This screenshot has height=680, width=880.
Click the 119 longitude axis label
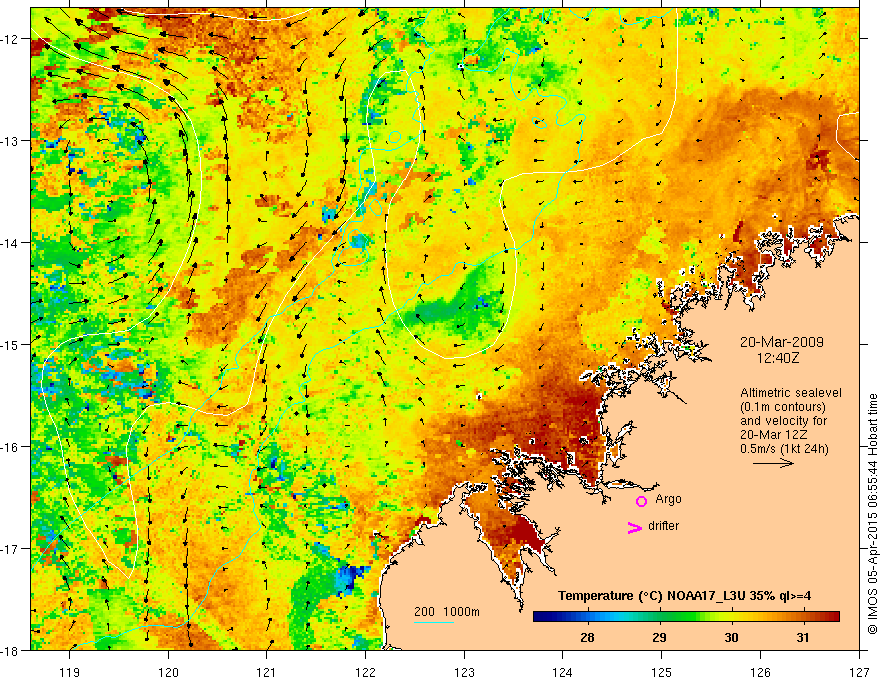pos(70,672)
